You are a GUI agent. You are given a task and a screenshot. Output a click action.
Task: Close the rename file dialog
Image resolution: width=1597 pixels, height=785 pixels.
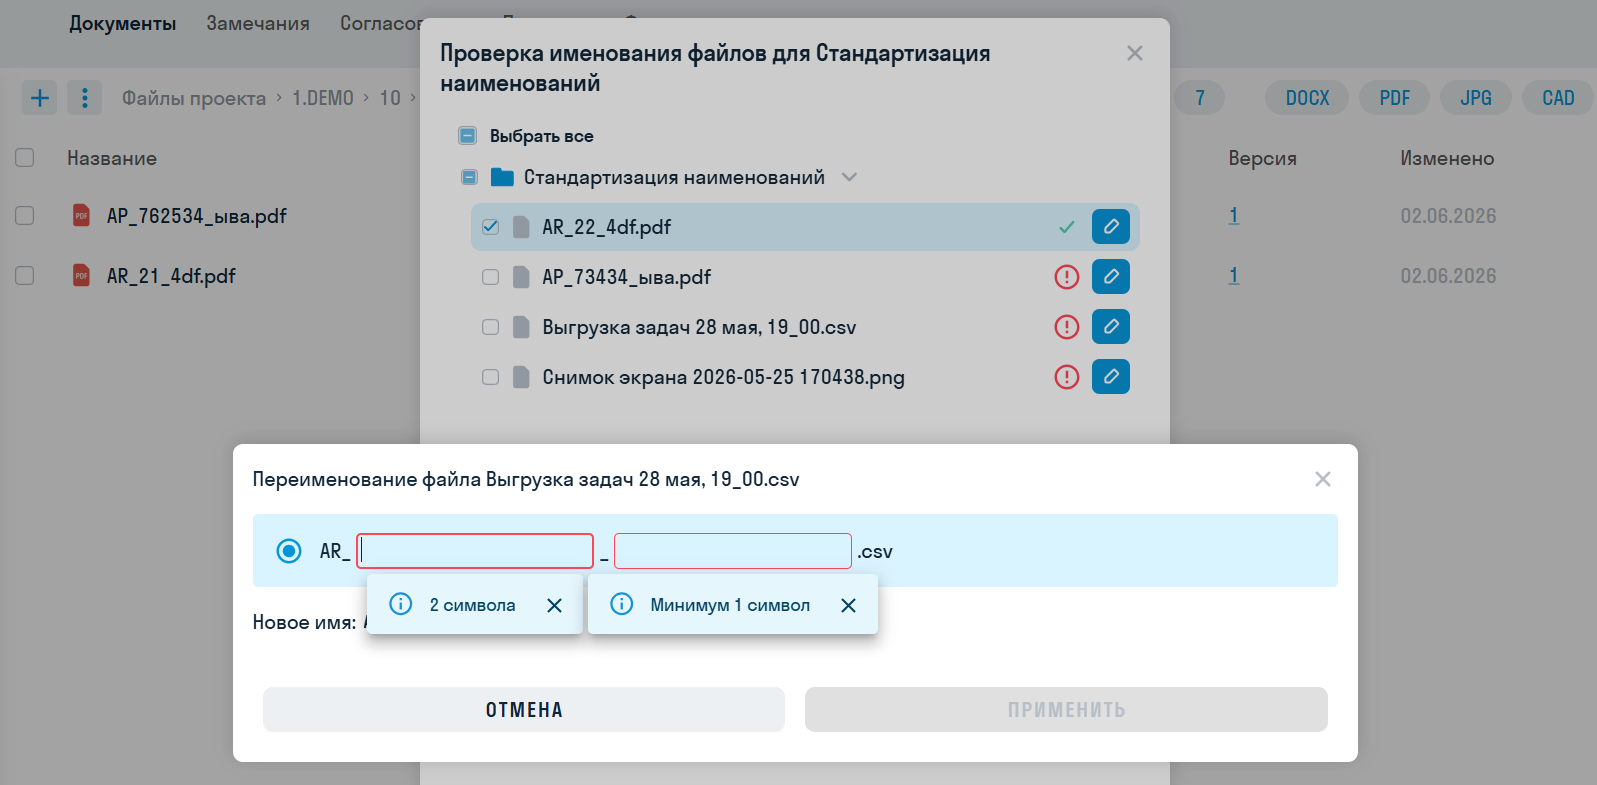click(1323, 479)
